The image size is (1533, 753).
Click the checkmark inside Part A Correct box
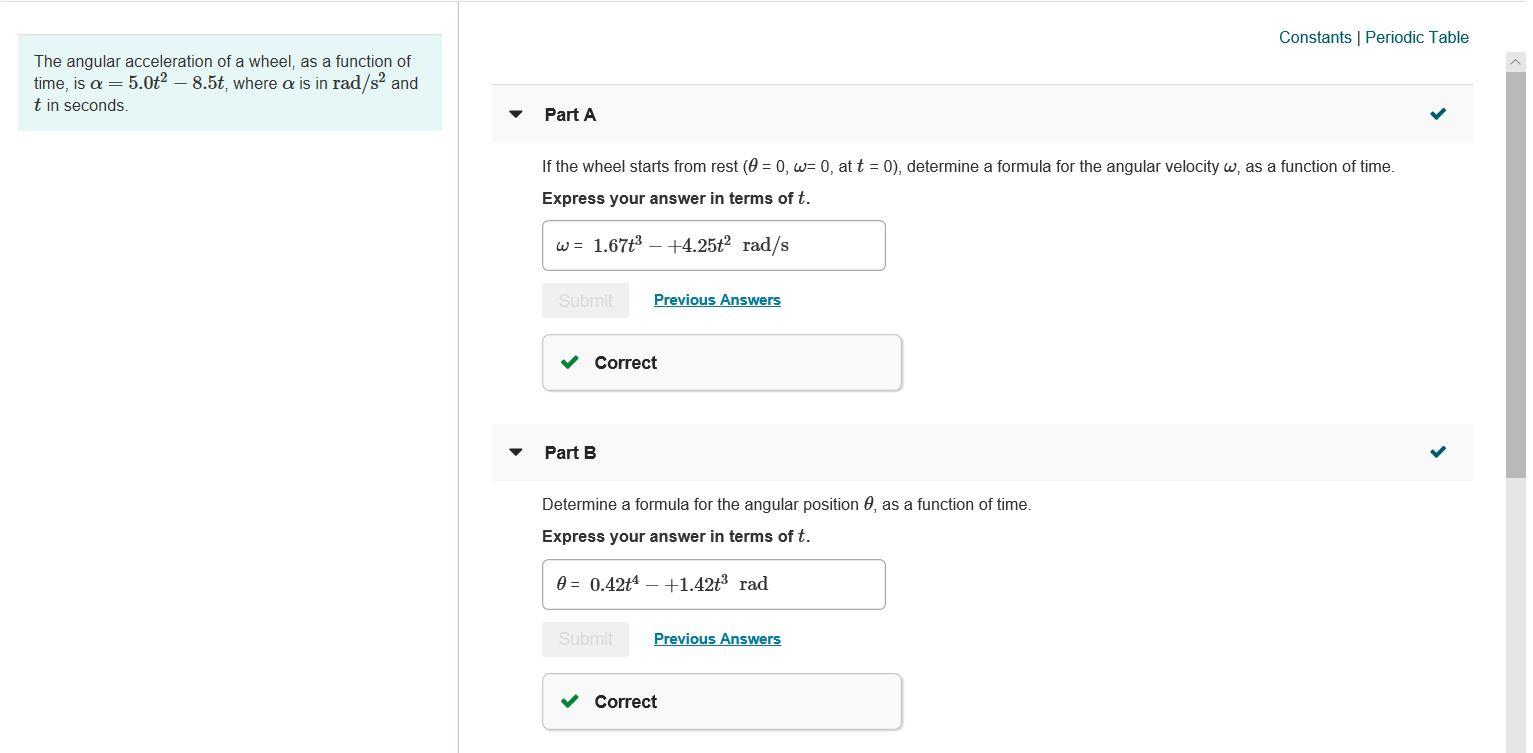pyautogui.click(x=569, y=362)
